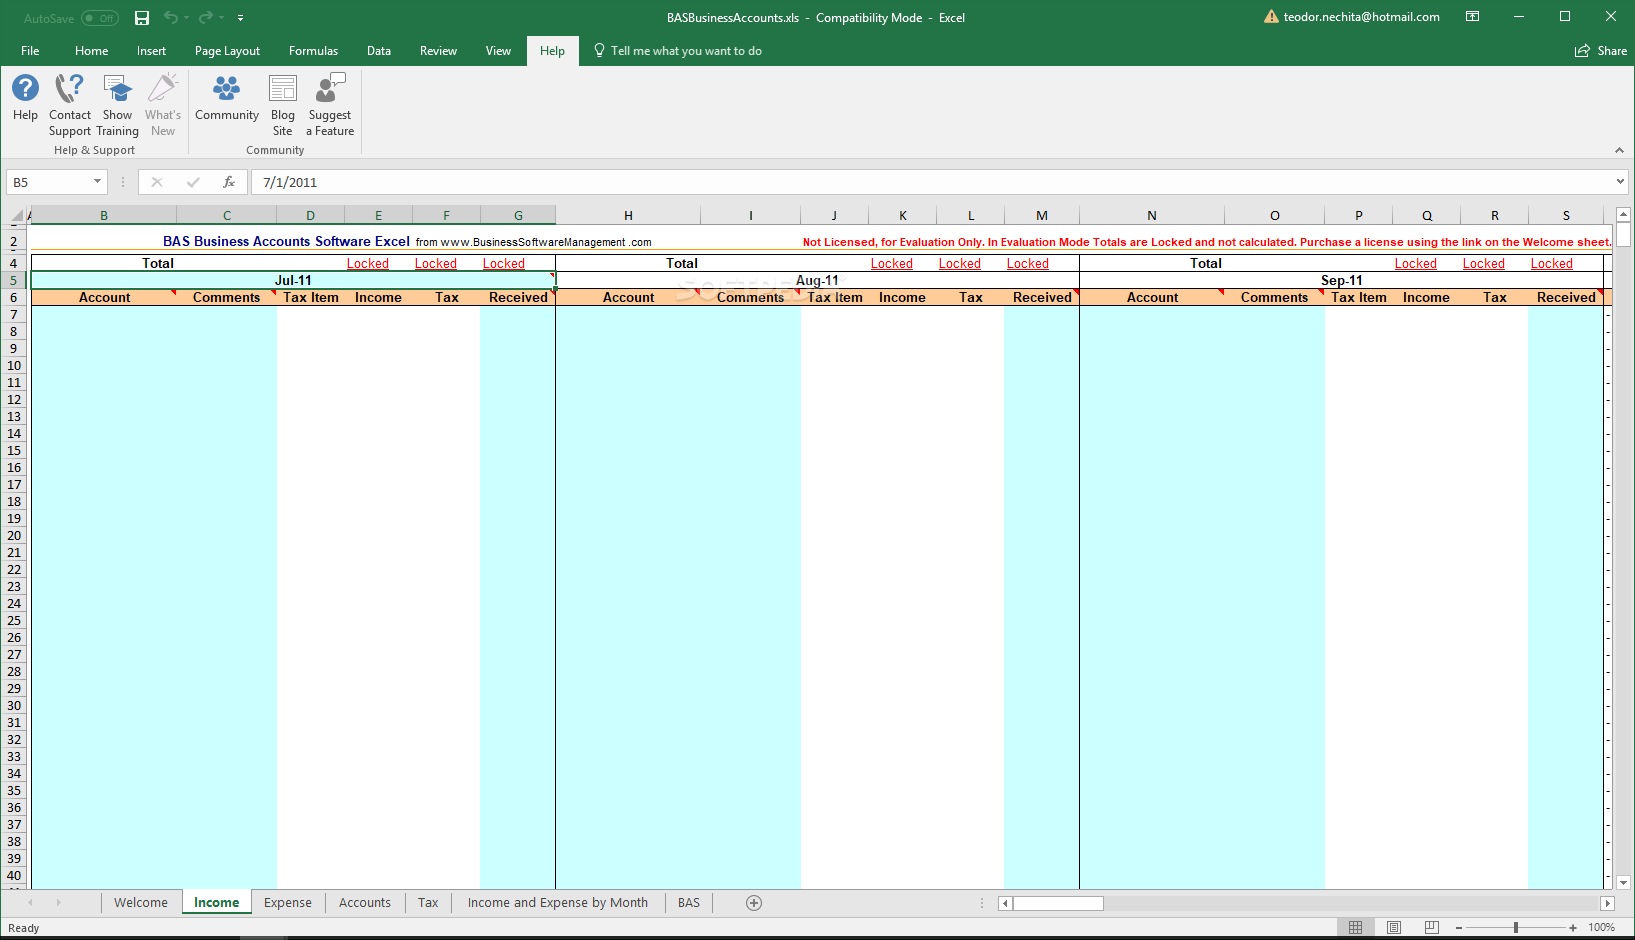Open Blog Site icon
The width and height of the screenshot is (1635, 940).
click(x=283, y=105)
